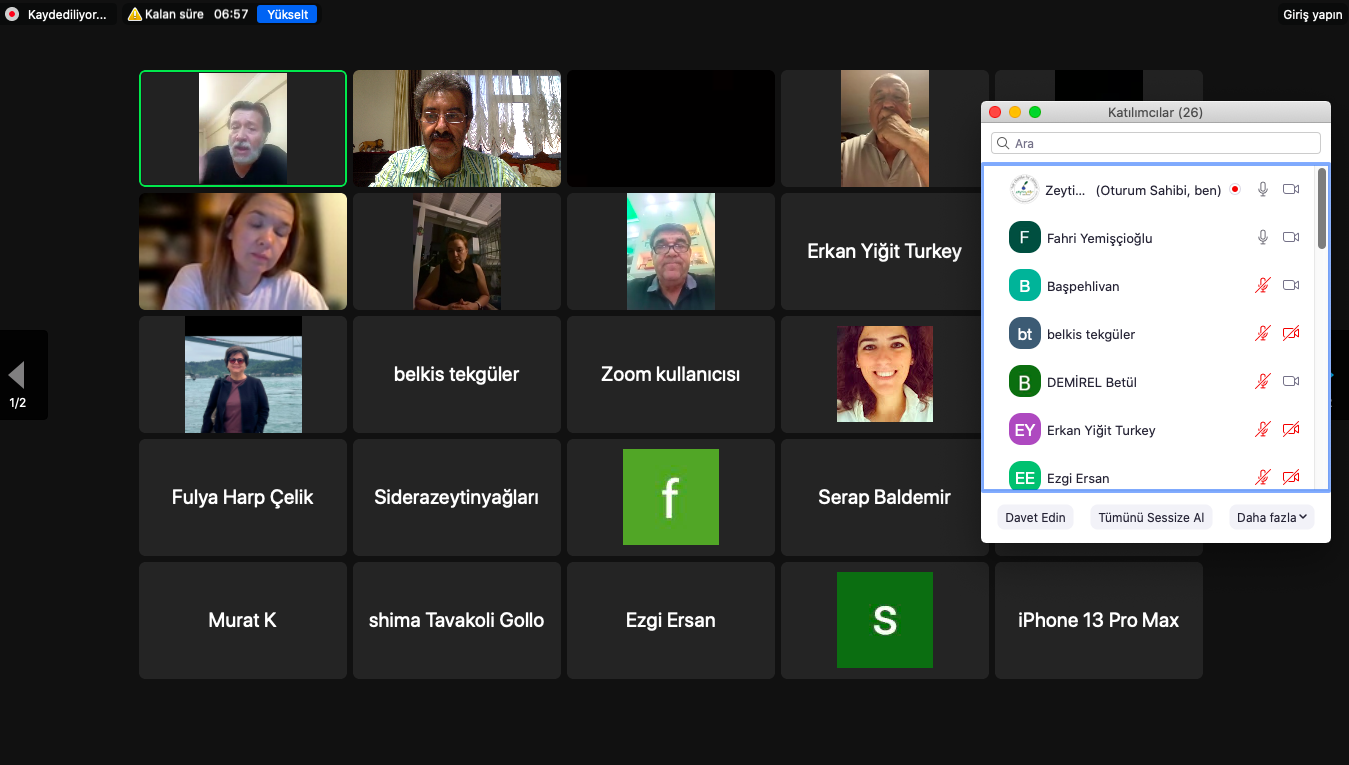
Task: Click the Tümünü Sessize Al button
Action: (1151, 517)
